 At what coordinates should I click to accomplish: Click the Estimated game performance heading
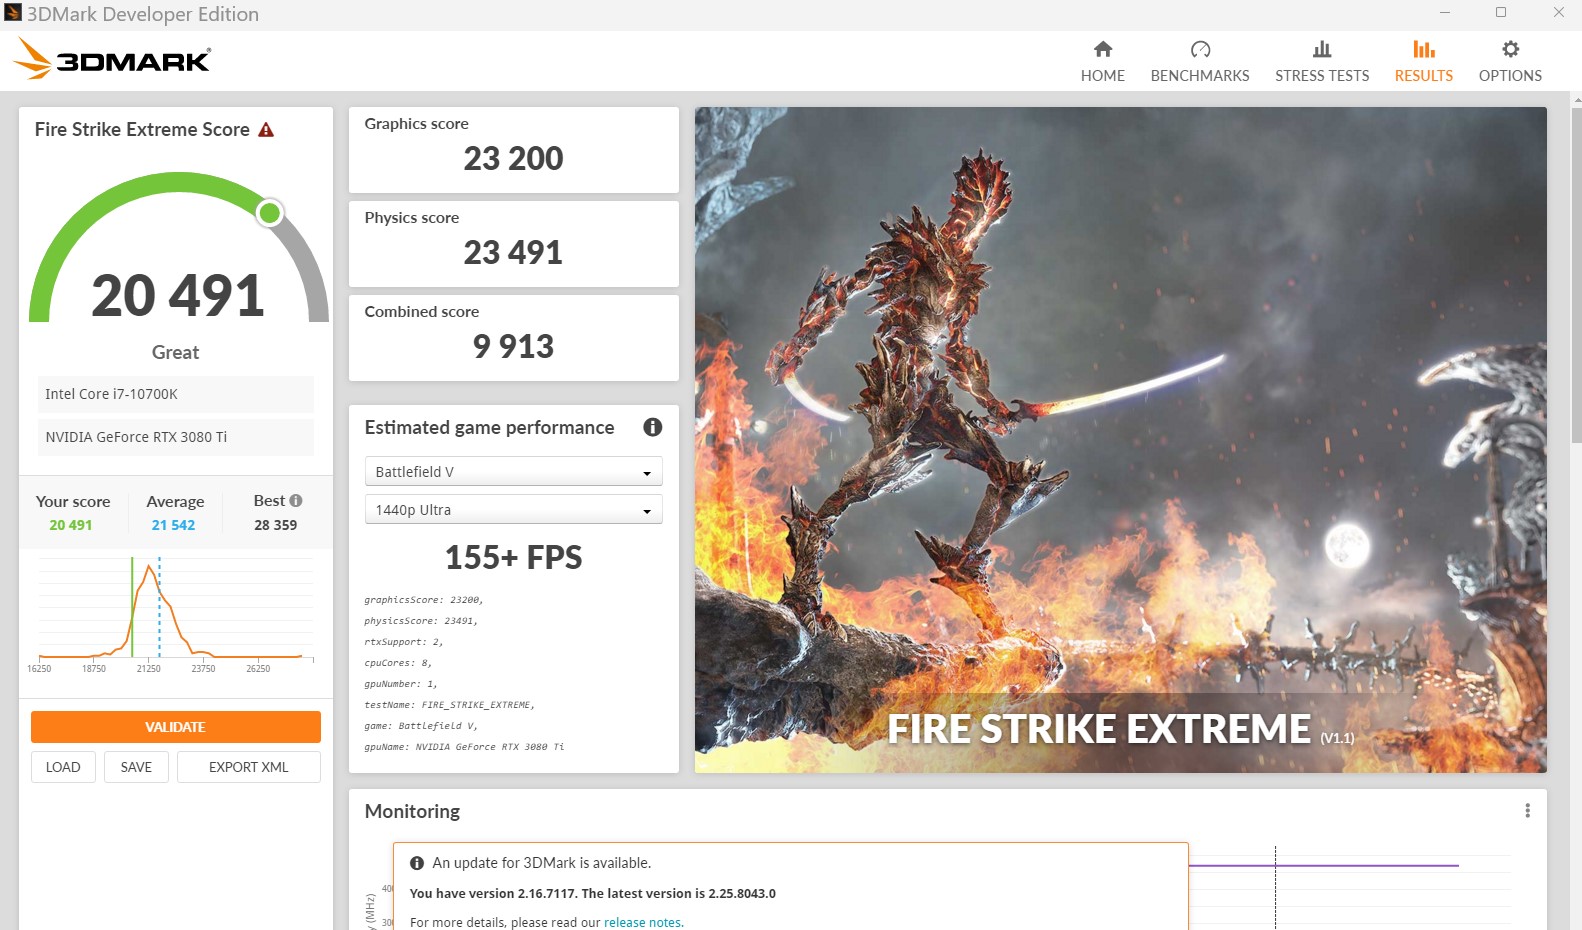[x=489, y=428]
